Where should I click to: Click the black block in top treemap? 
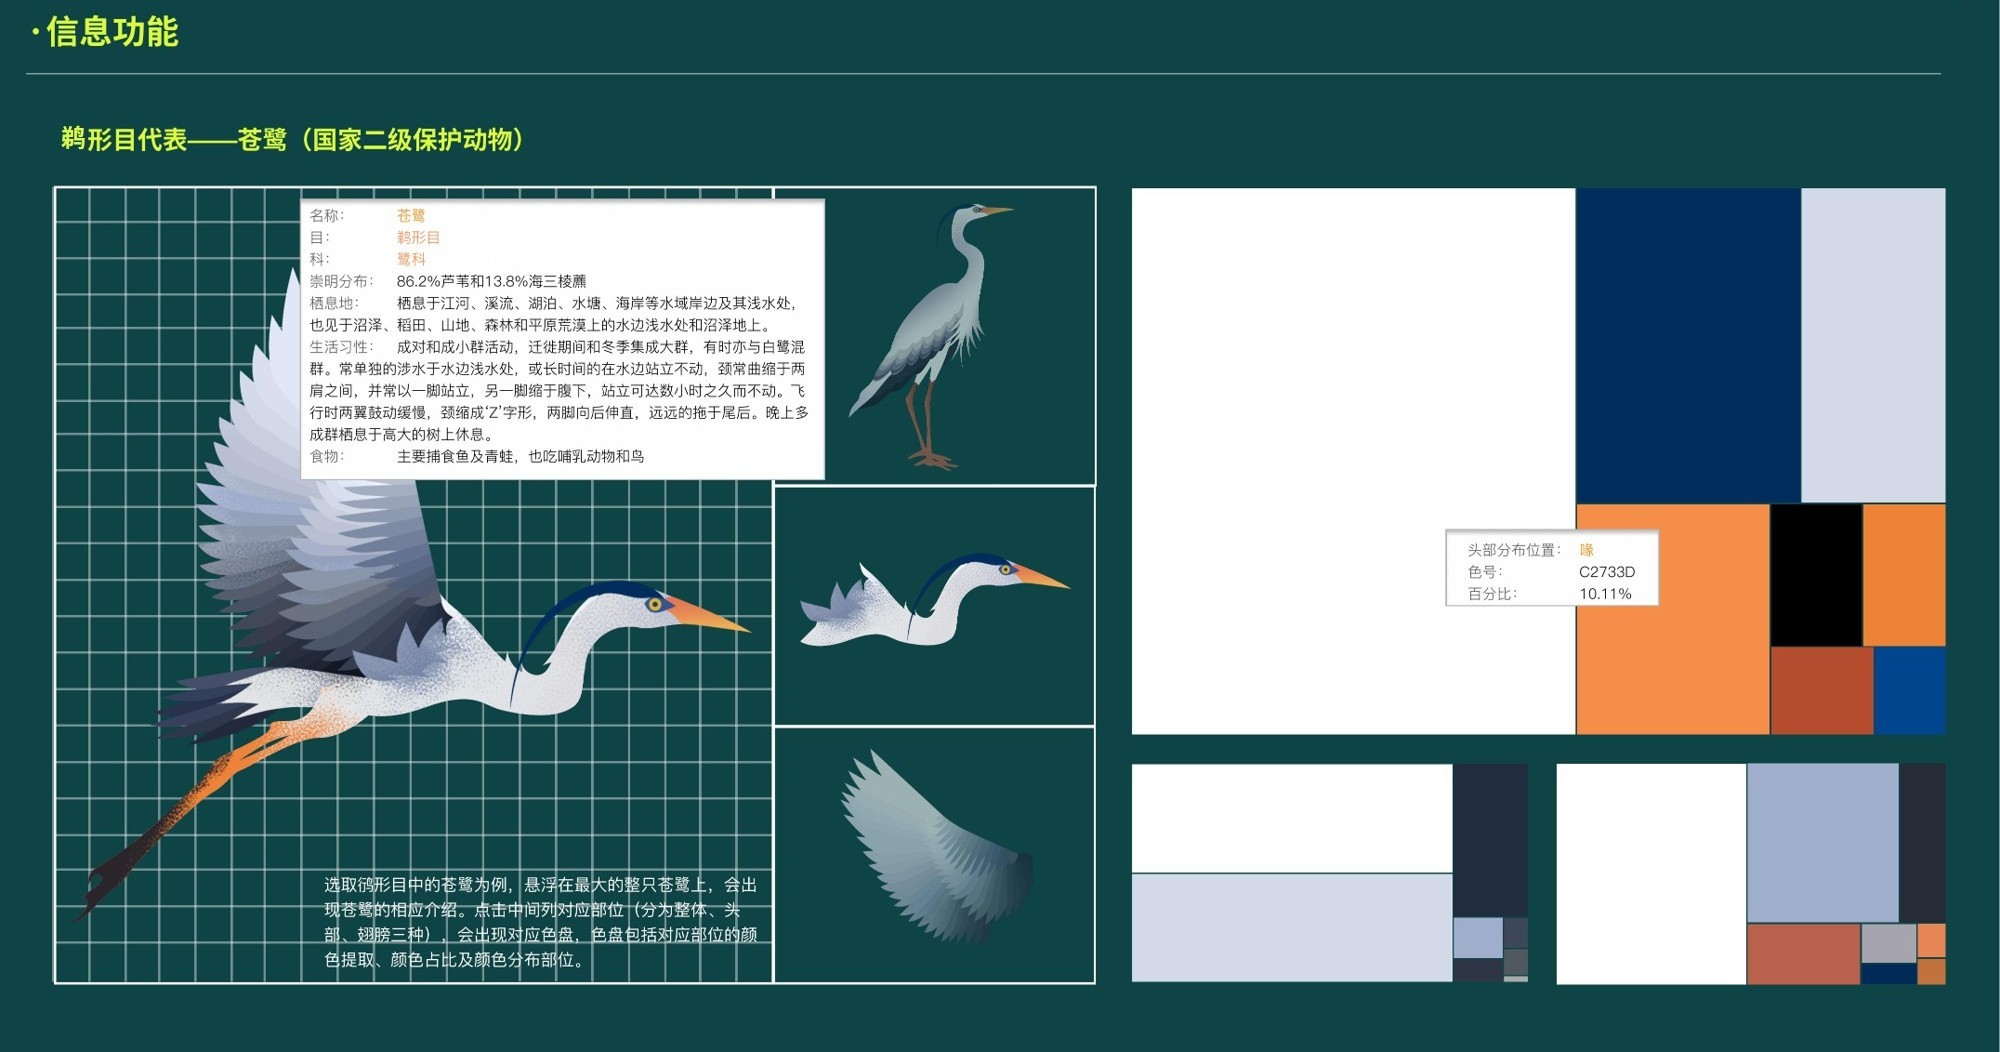[1815, 575]
